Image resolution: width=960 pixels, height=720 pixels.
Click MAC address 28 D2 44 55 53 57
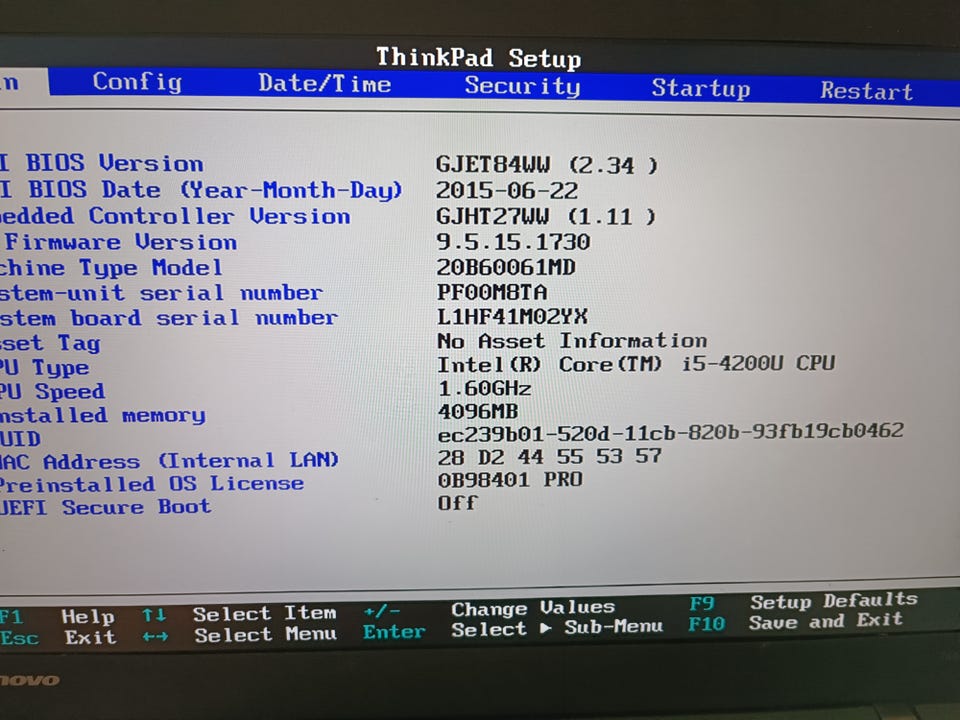point(549,457)
